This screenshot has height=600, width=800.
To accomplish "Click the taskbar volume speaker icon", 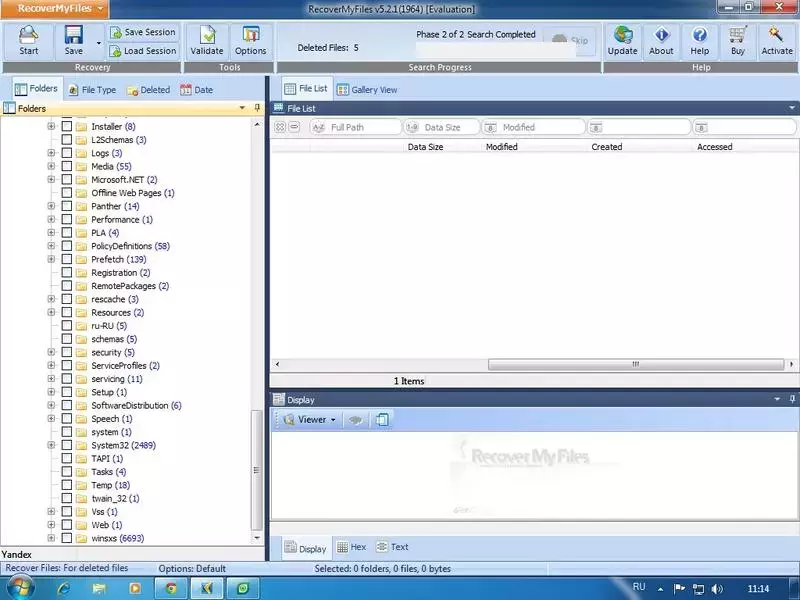I will [x=717, y=589].
